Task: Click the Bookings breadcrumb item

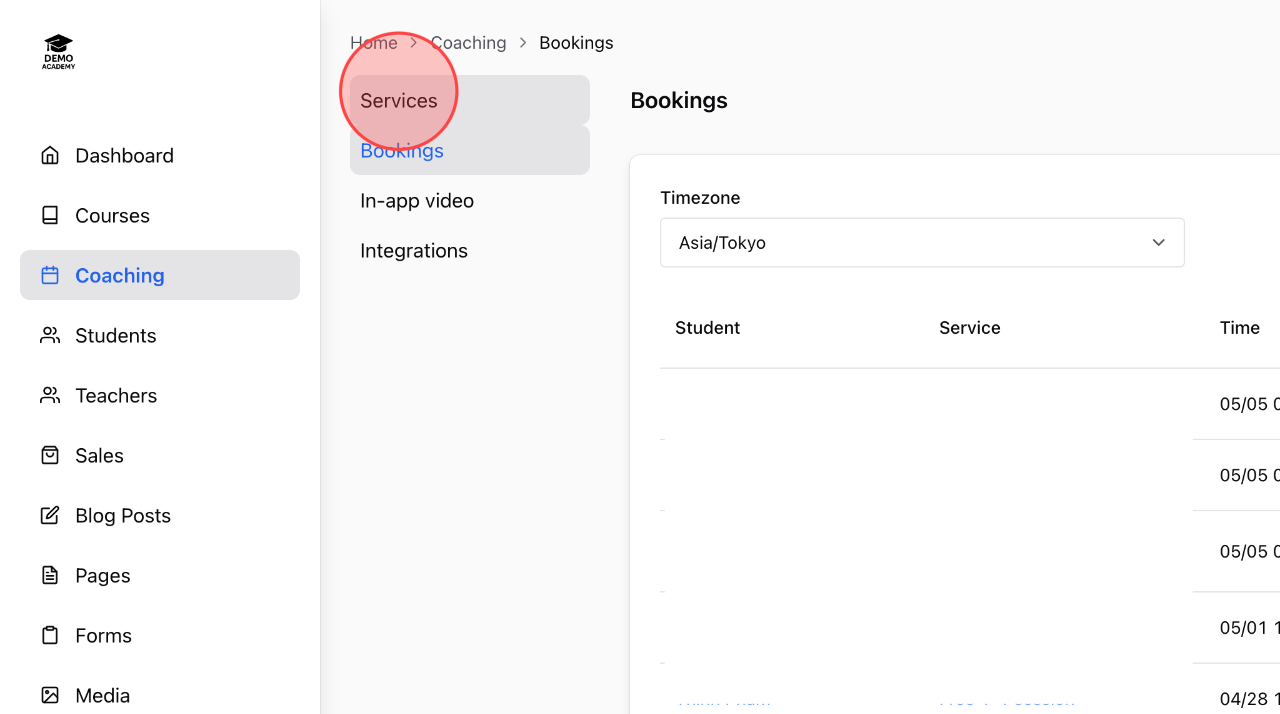Action: [x=576, y=43]
